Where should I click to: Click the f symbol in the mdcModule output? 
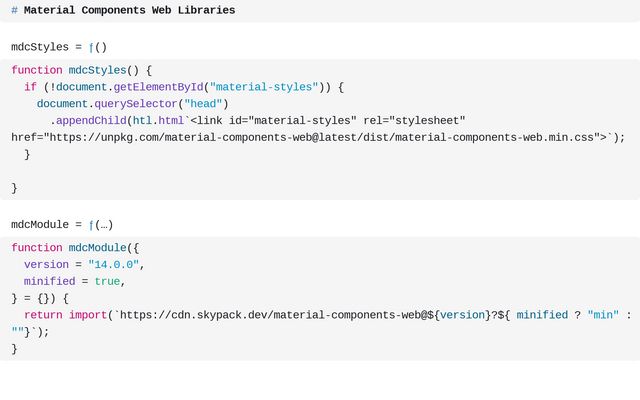point(91,225)
